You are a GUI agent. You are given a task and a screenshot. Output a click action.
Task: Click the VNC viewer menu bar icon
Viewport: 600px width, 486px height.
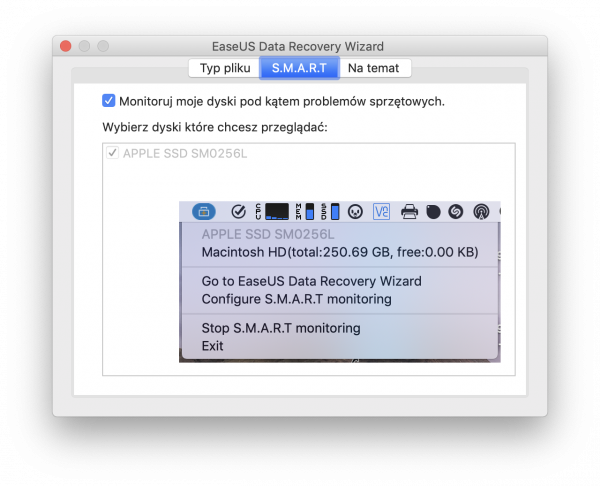point(382,212)
